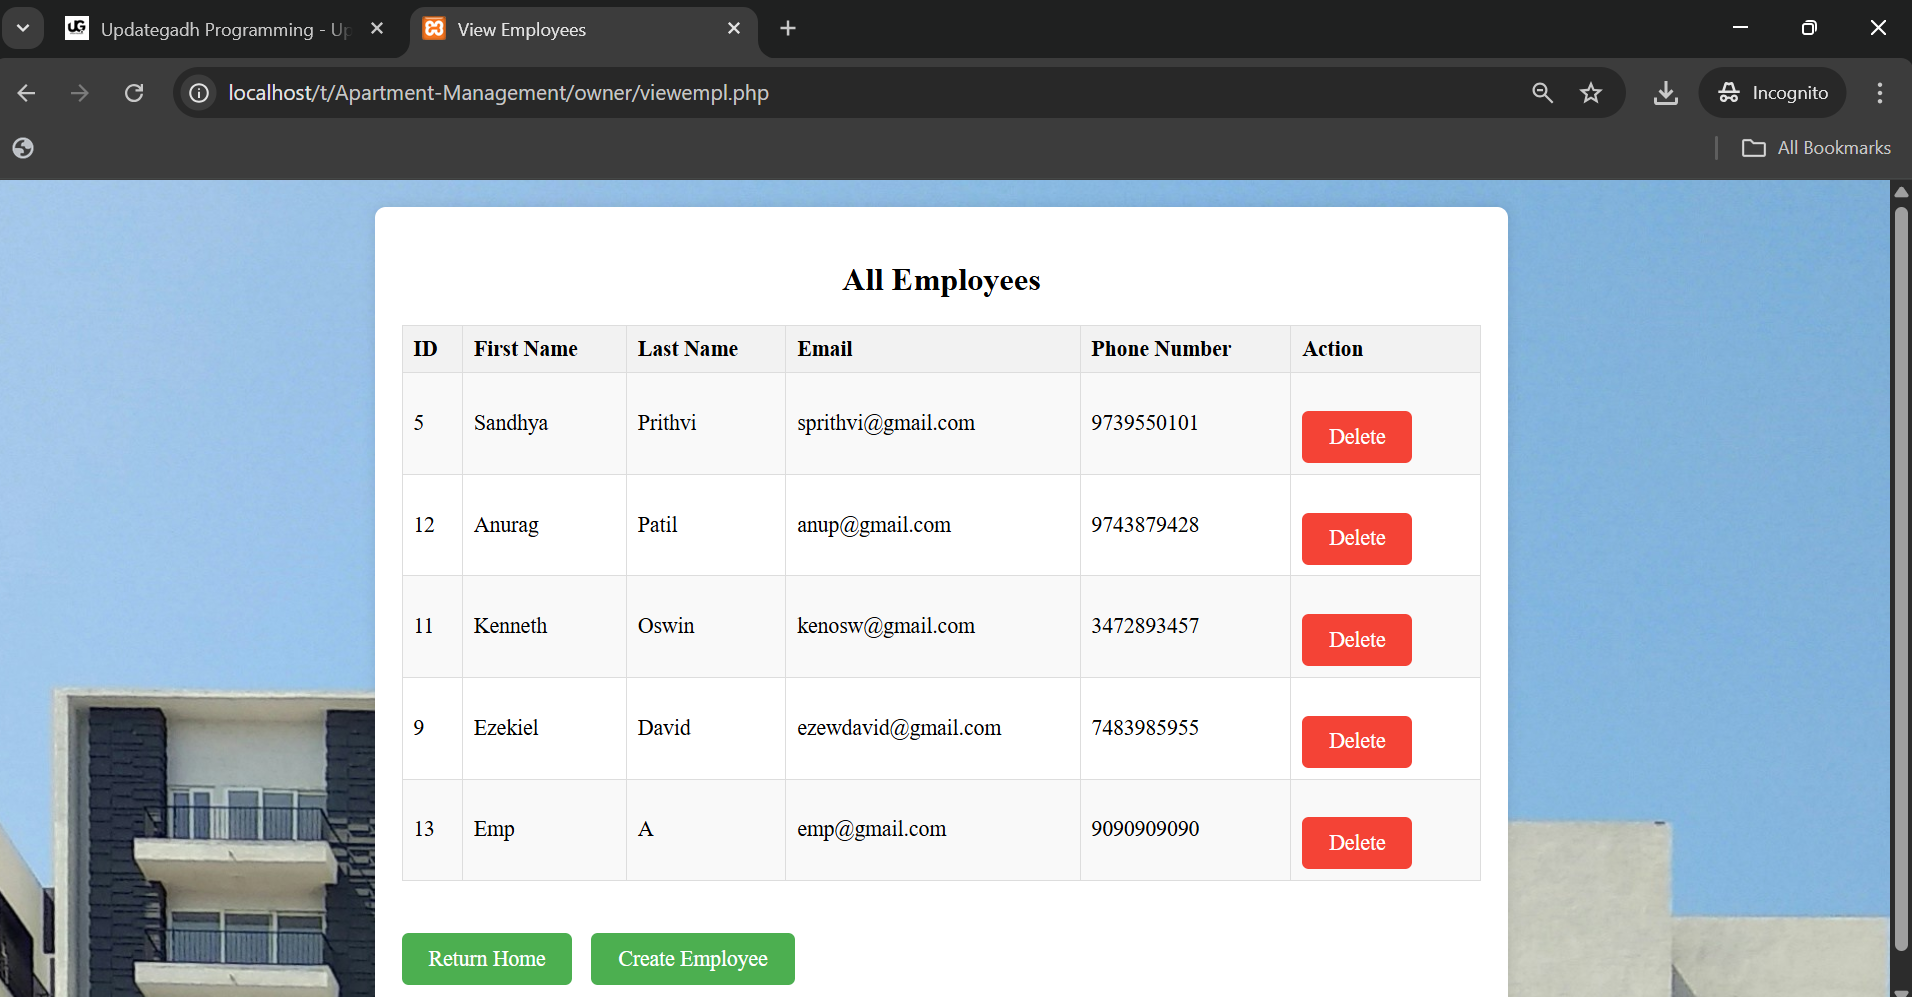Image resolution: width=1912 pixels, height=997 pixels.
Task: Click the globe icon in bookmarks bar
Action: click(x=23, y=148)
